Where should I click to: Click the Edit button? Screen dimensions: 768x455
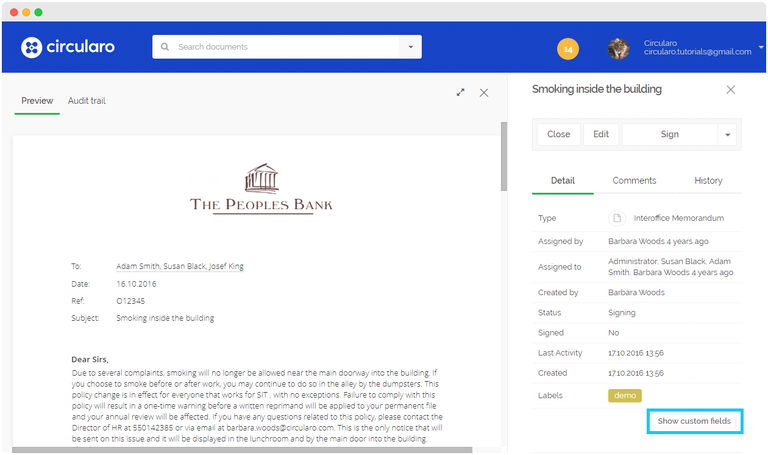click(600, 135)
